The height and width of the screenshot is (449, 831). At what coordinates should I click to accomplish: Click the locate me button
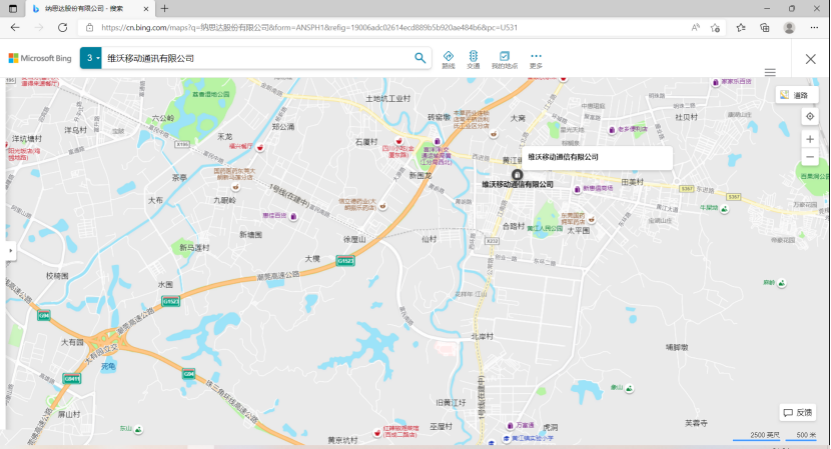click(810, 117)
